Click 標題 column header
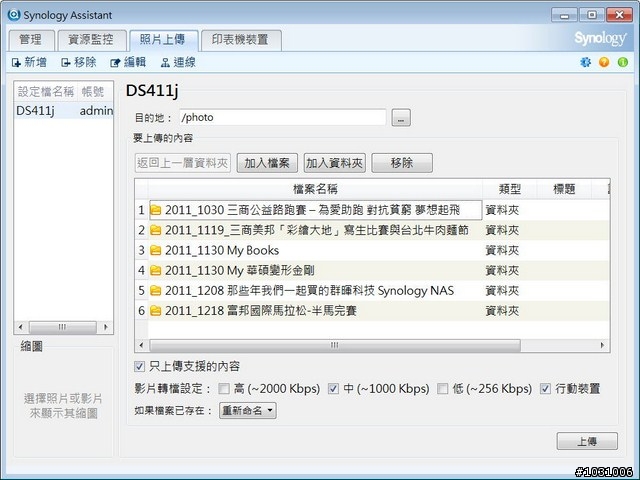The image size is (640, 480). tap(564, 189)
